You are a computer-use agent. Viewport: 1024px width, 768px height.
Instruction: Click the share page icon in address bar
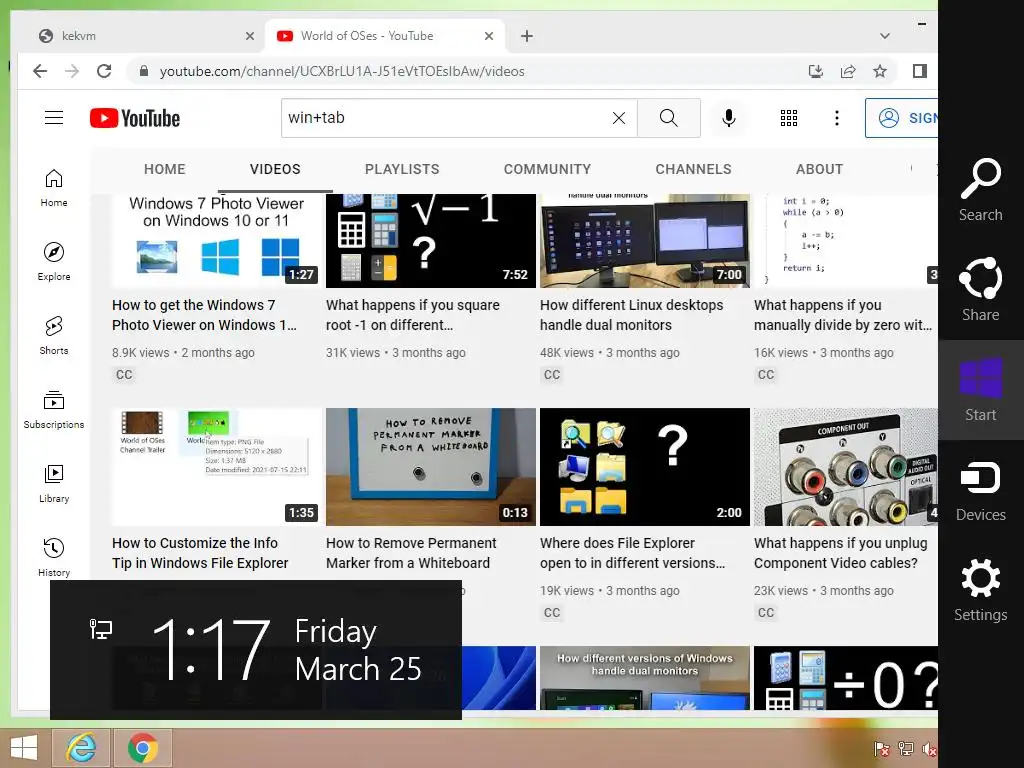tap(848, 71)
